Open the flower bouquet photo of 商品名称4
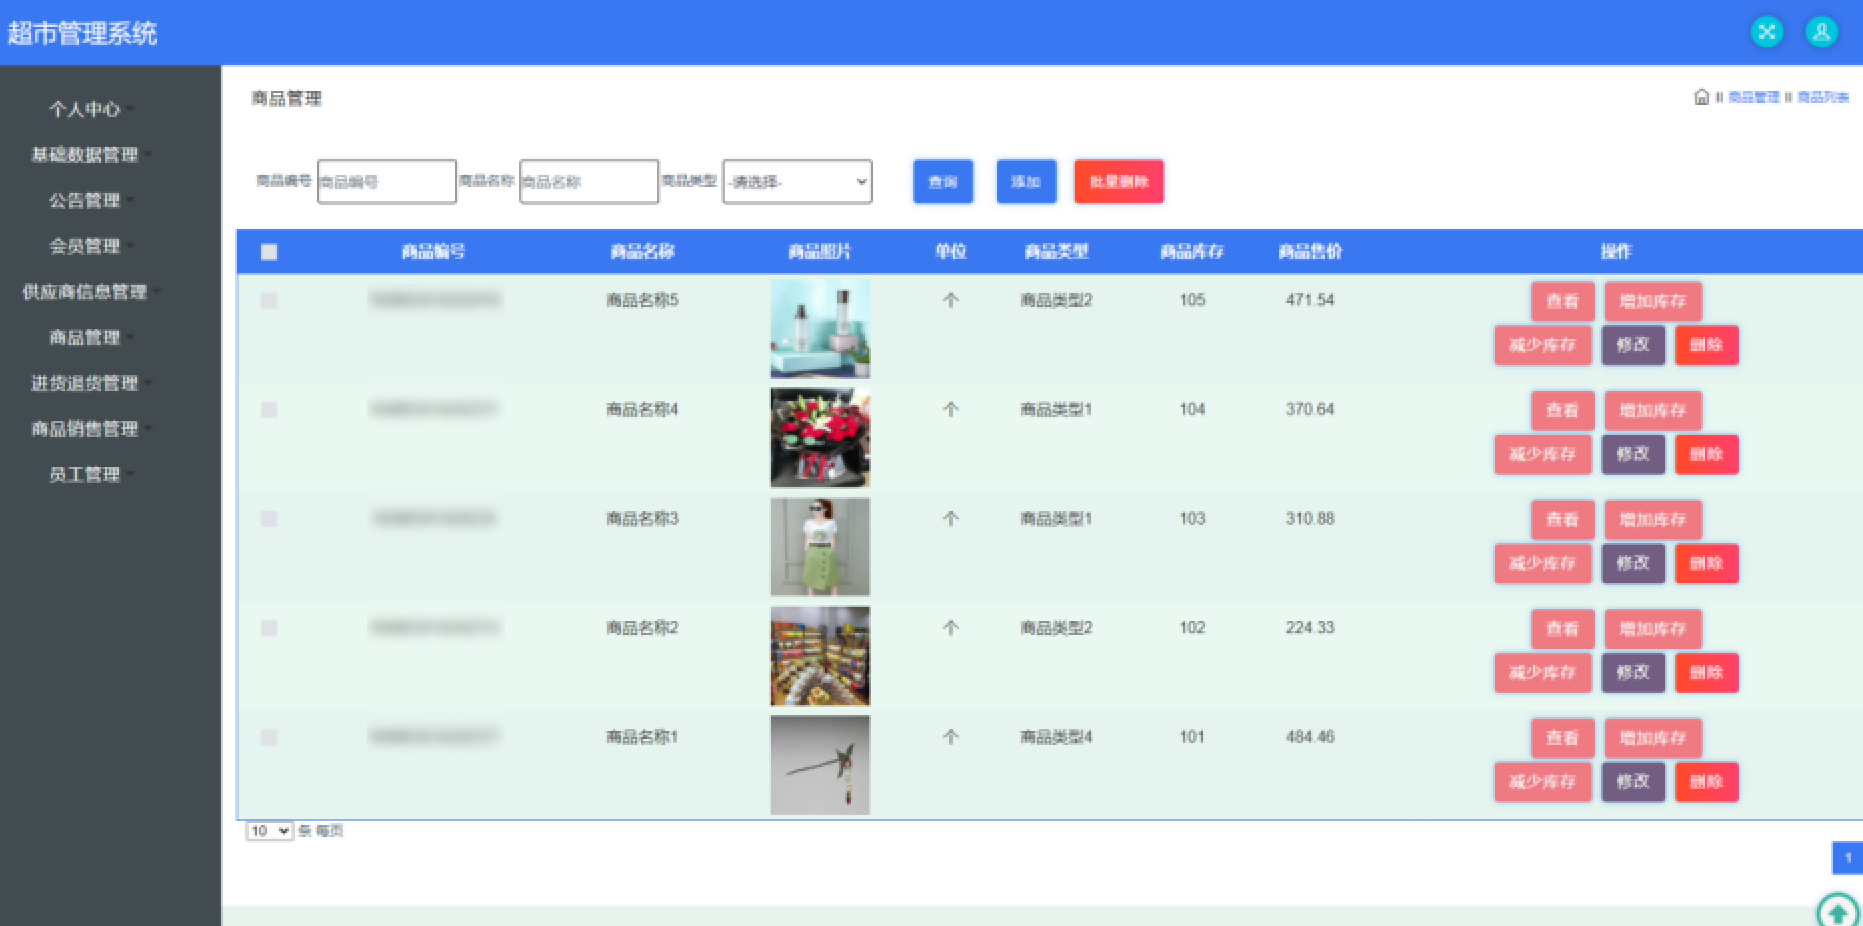 [x=820, y=438]
